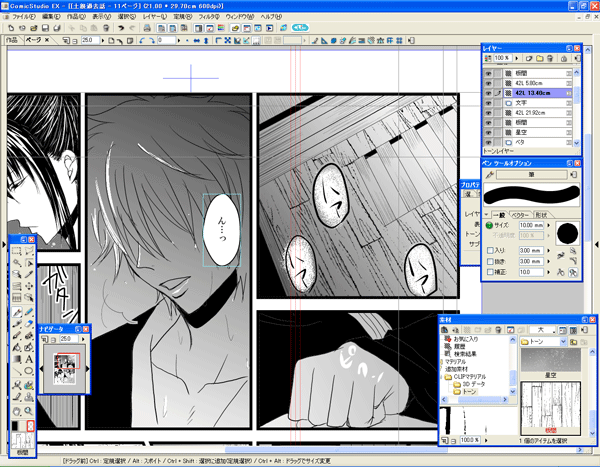This screenshot has height=467, width=600.
Task: Select the move layer tool
Action: pos(29,286)
